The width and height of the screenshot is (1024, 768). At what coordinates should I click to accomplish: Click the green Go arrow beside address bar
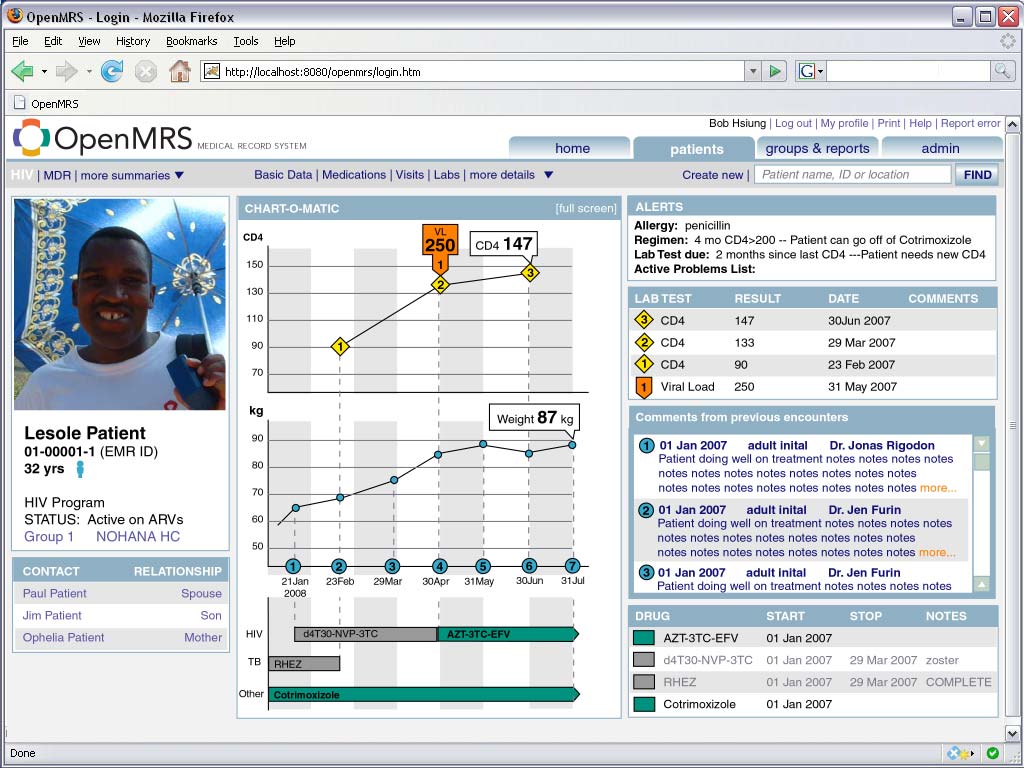(774, 71)
